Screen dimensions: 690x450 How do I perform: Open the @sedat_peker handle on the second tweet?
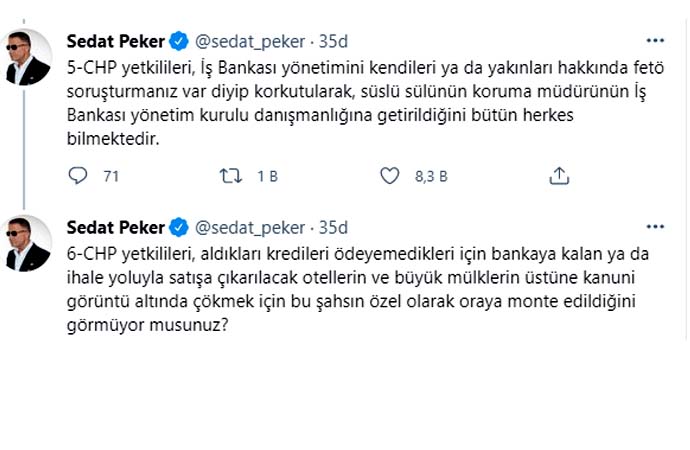250,226
